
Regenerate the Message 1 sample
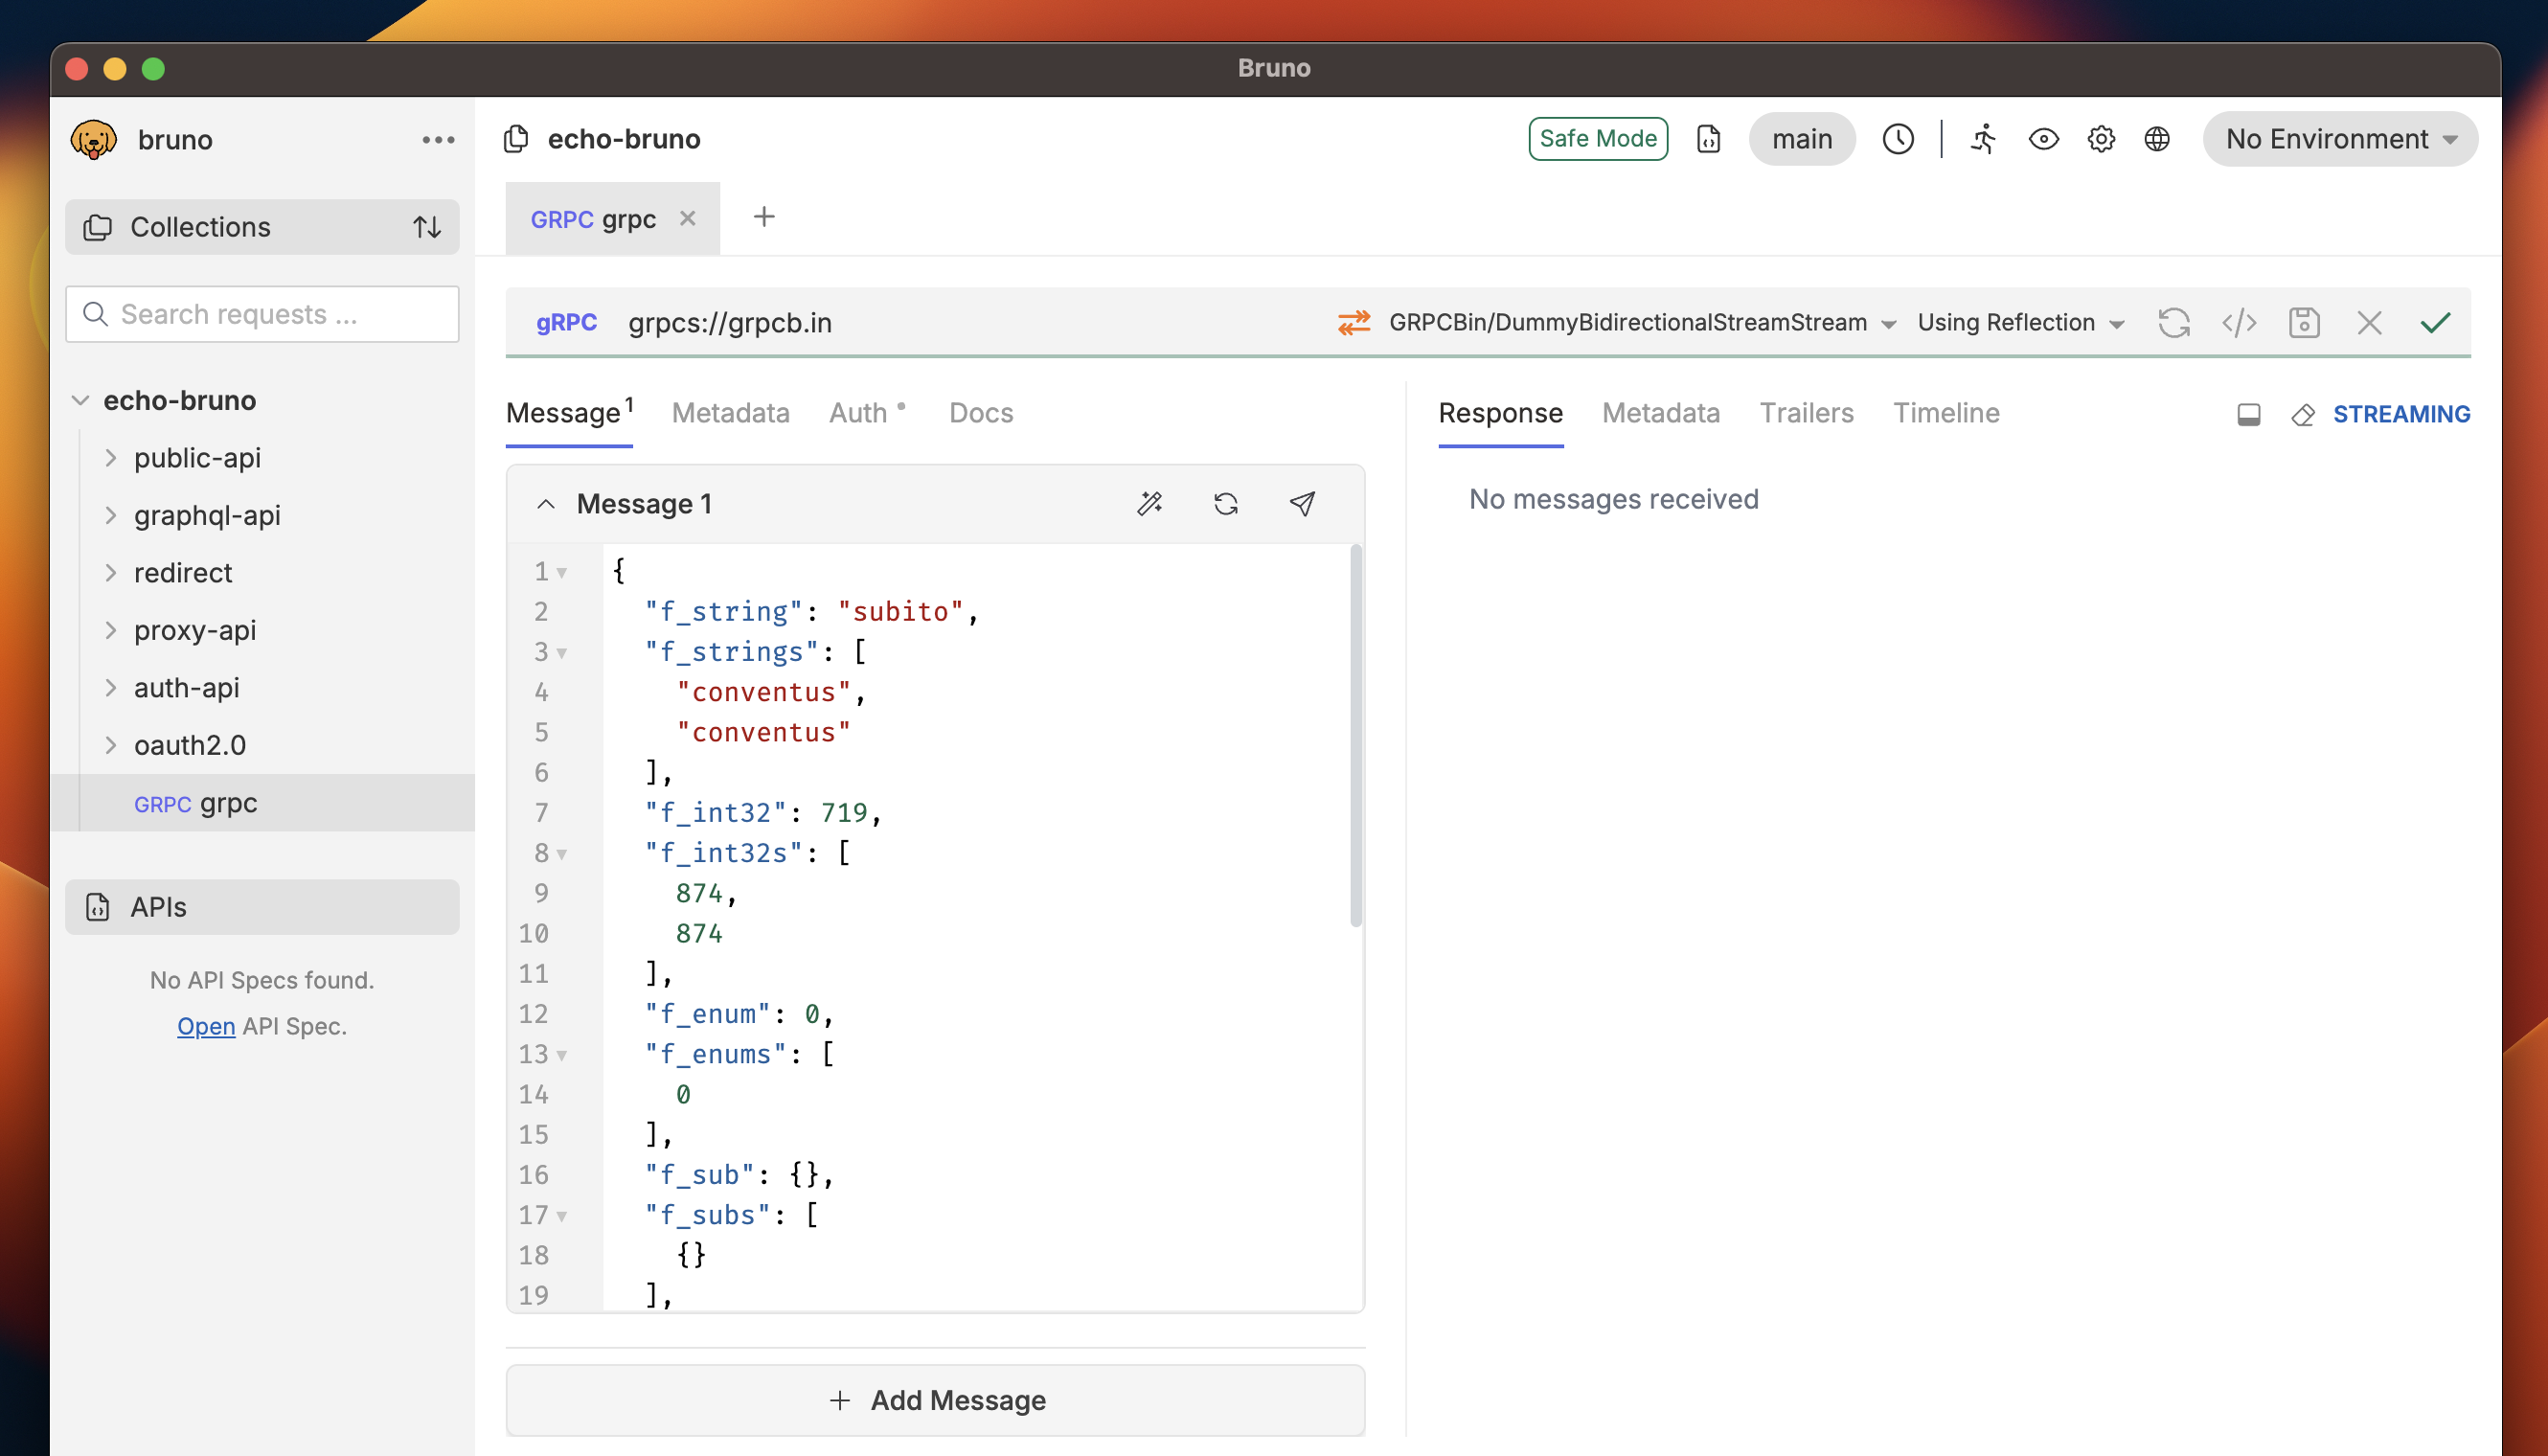tap(1225, 504)
